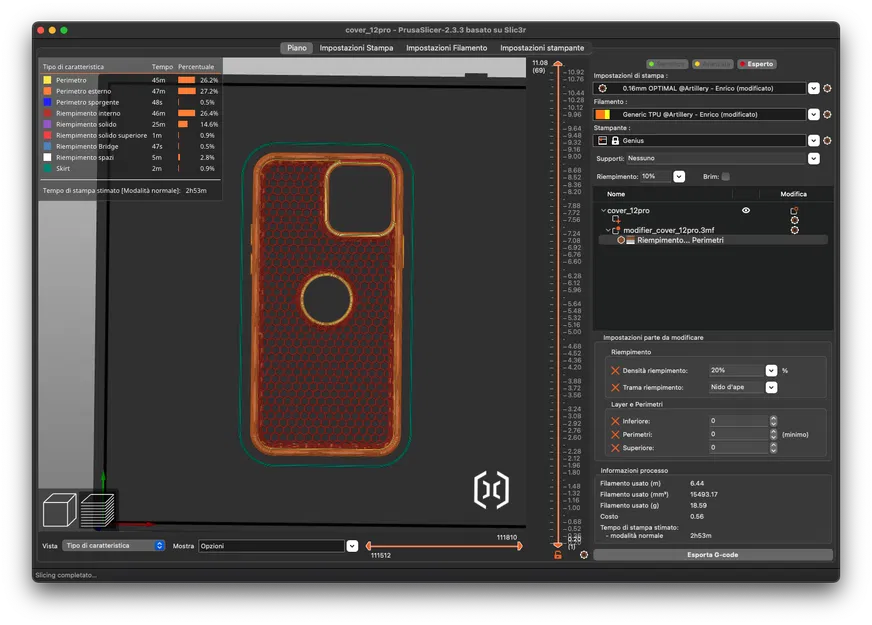872x625 pixels.
Task: Click the add-part icon under cover_12pro
Action: [x=616, y=220]
